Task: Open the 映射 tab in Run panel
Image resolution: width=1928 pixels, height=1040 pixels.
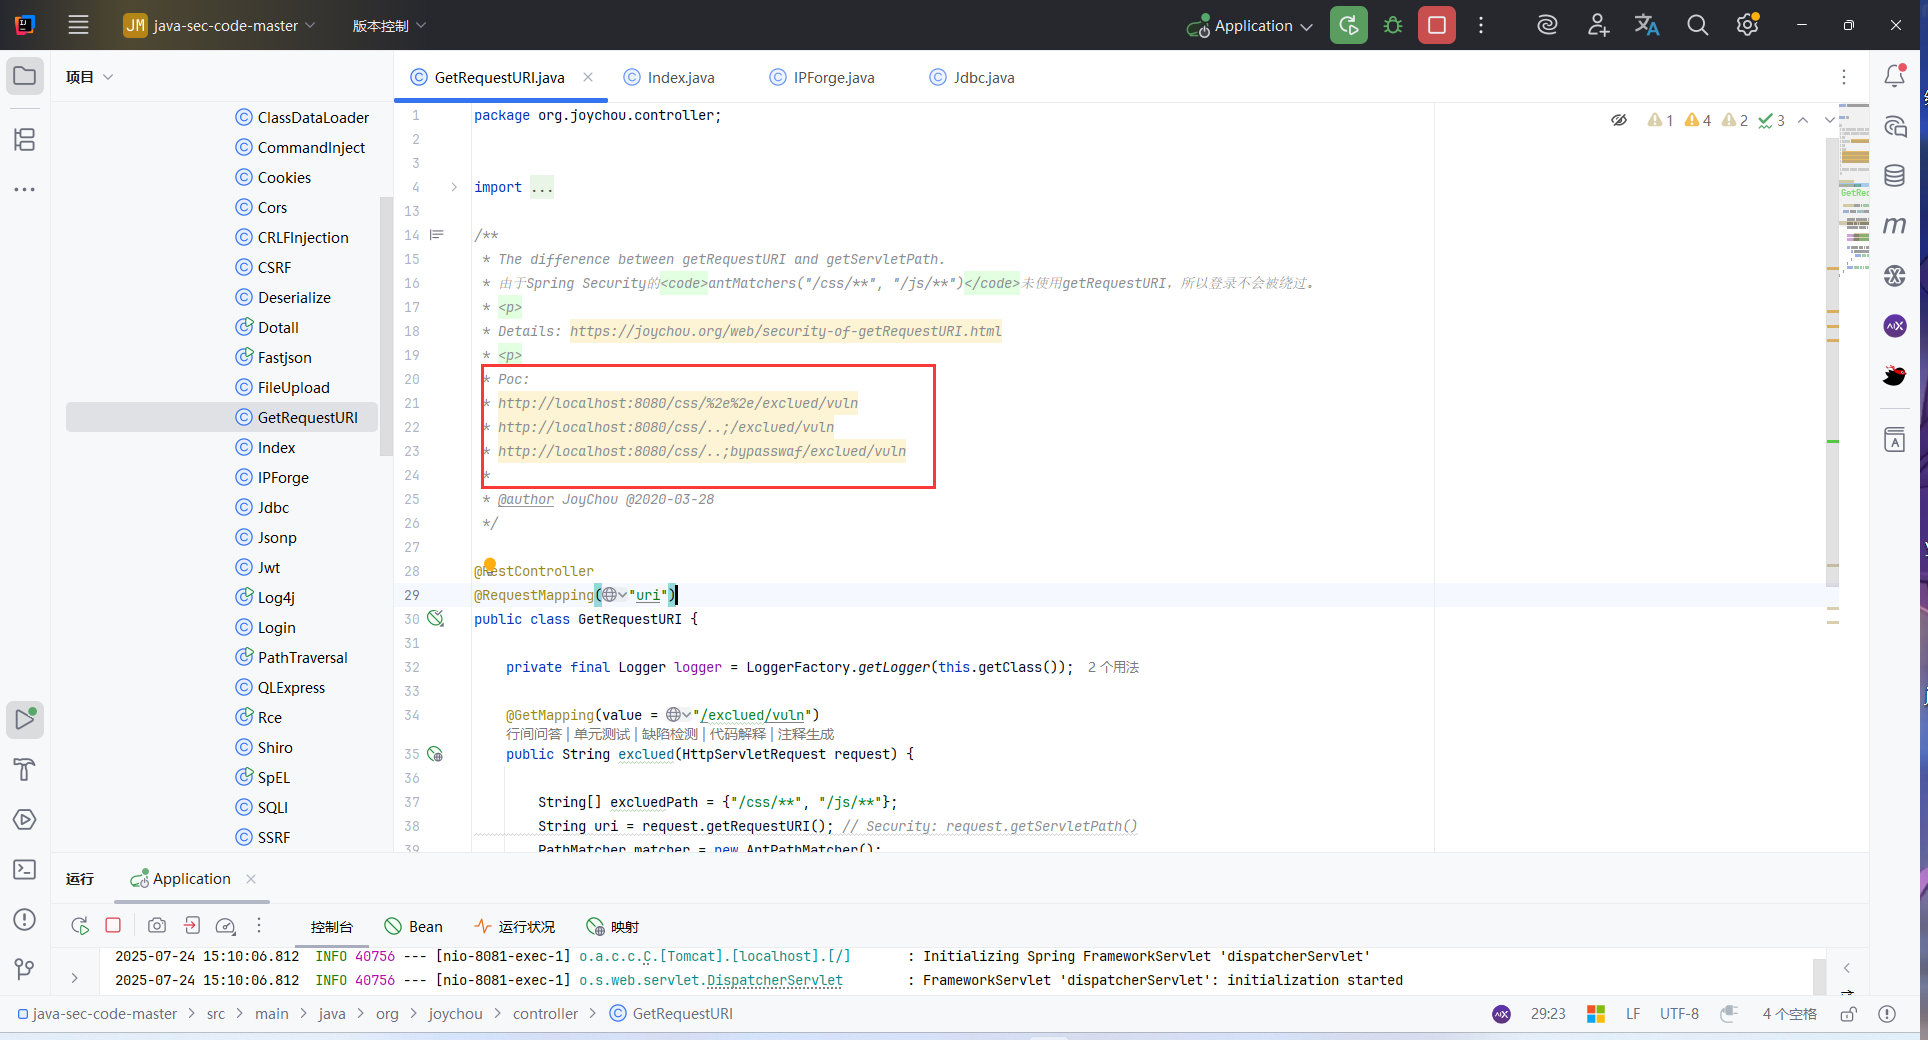Action: pyautogui.click(x=612, y=927)
